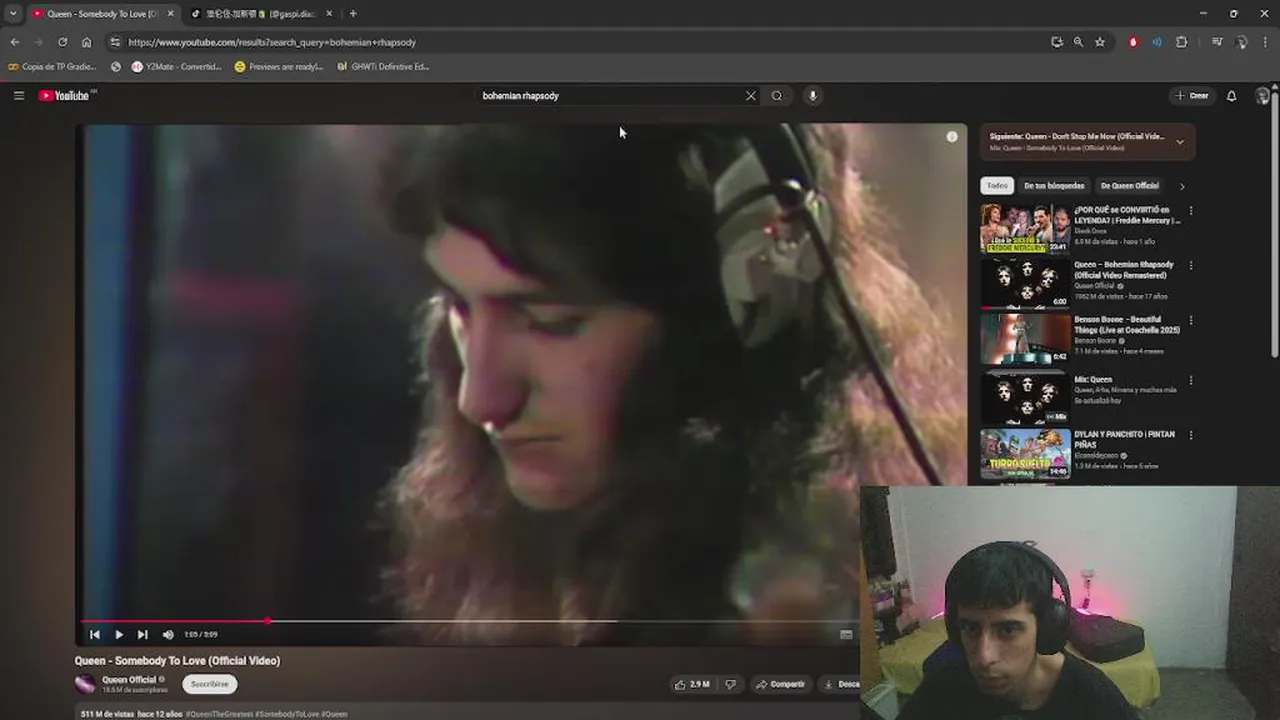Open options menu for Bohemian Rhapsody Remastered
This screenshot has width=1280, height=720.
point(1190,266)
